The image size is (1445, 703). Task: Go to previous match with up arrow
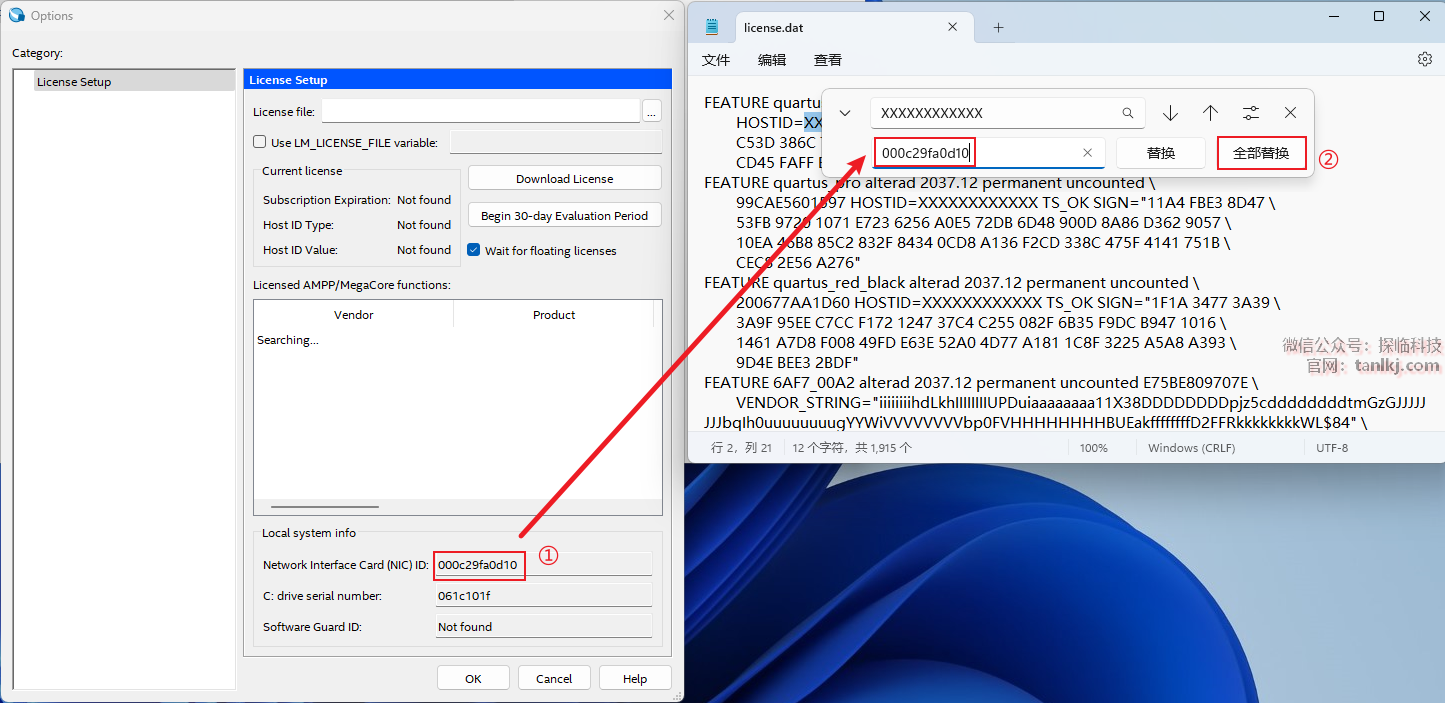[1210, 113]
